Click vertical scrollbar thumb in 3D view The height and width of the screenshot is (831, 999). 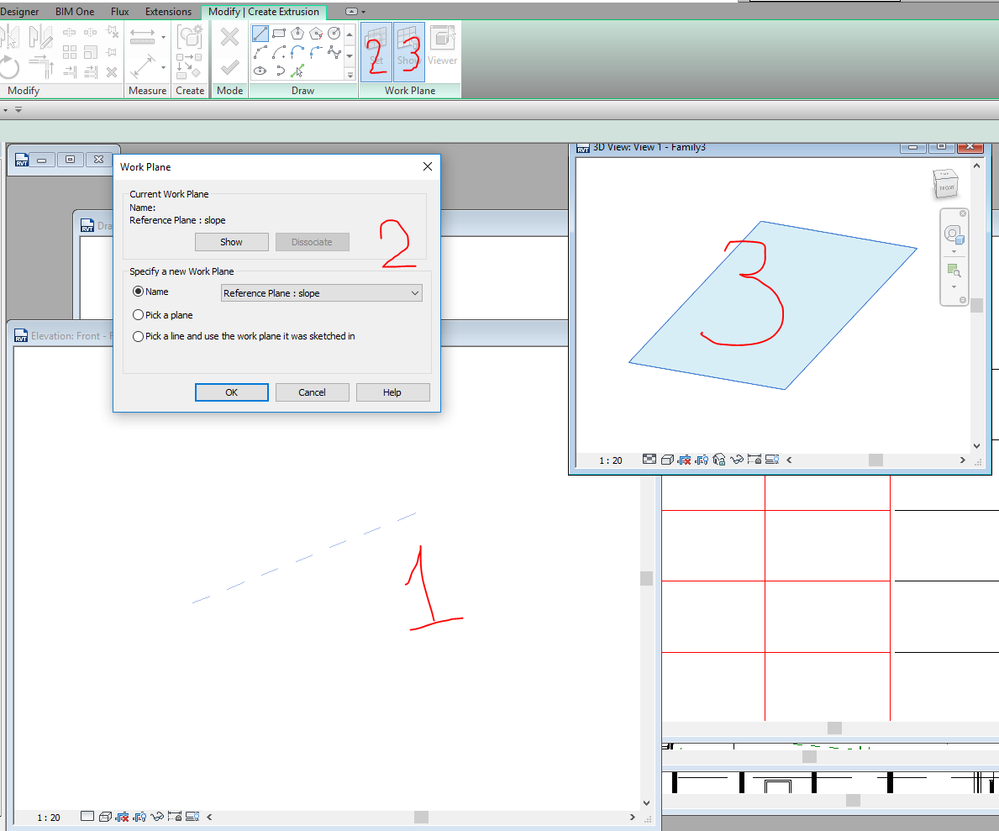click(x=977, y=306)
